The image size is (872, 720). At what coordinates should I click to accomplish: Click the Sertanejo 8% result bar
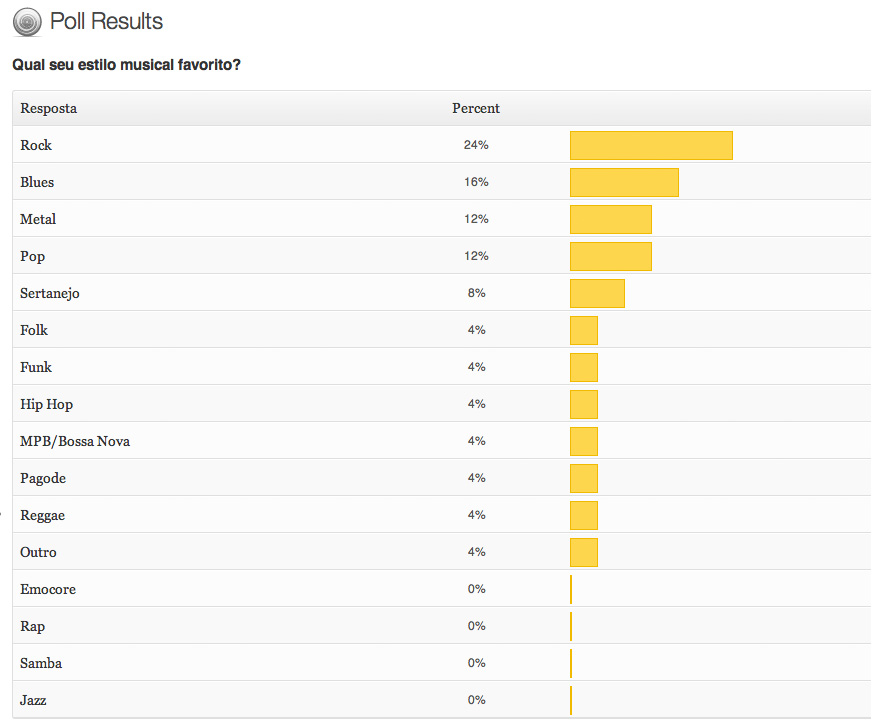click(597, 293)
